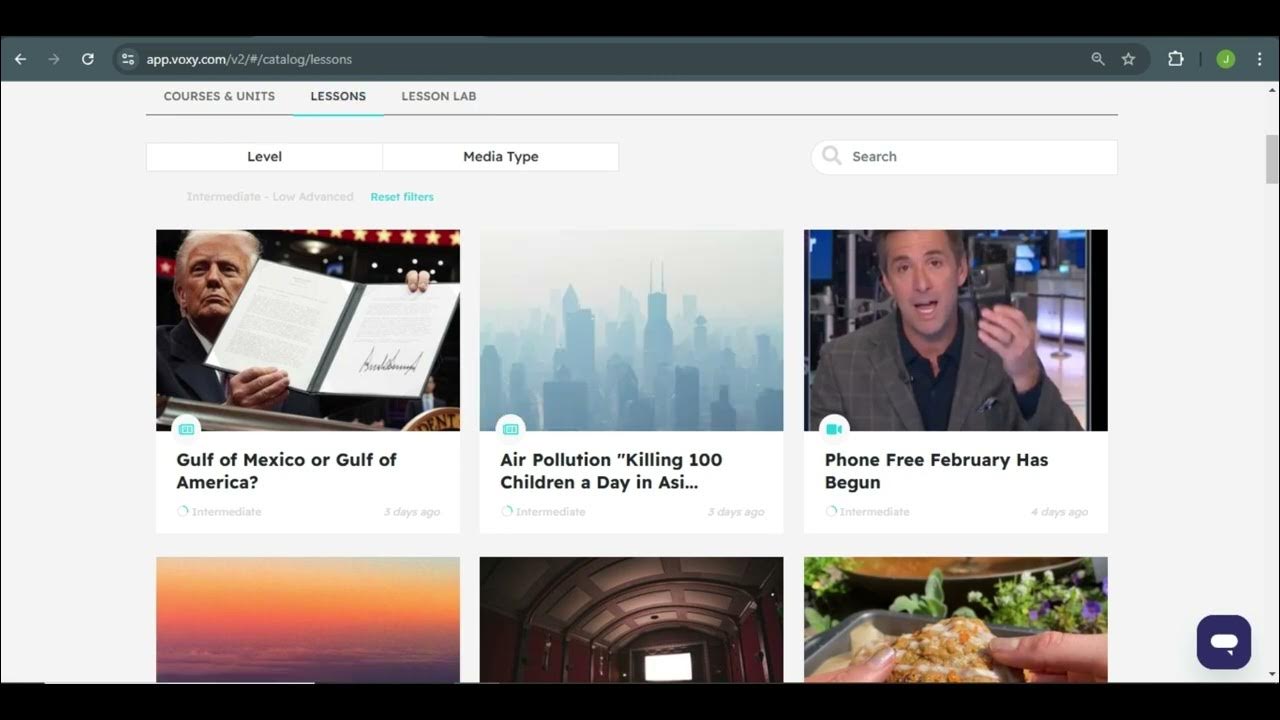This screenshot has height=720, width=1280.
Task: Open the chat support bubble button
Action: pyautogui.click(x=1224, y=642)
